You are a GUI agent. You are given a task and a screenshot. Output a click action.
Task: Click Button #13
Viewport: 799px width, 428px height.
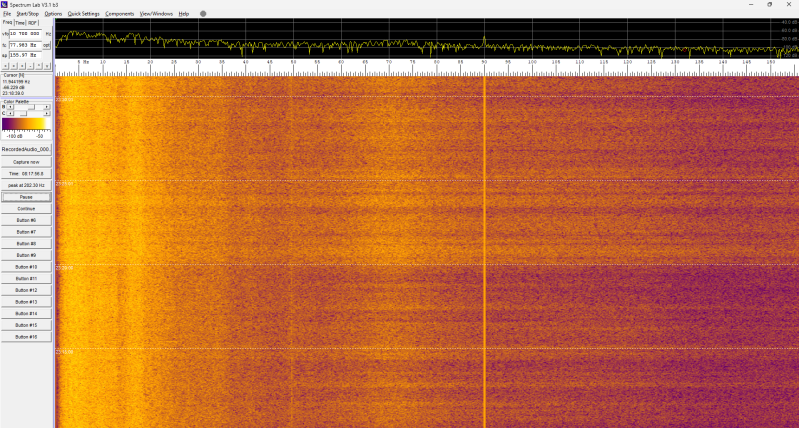pos(26,302)
